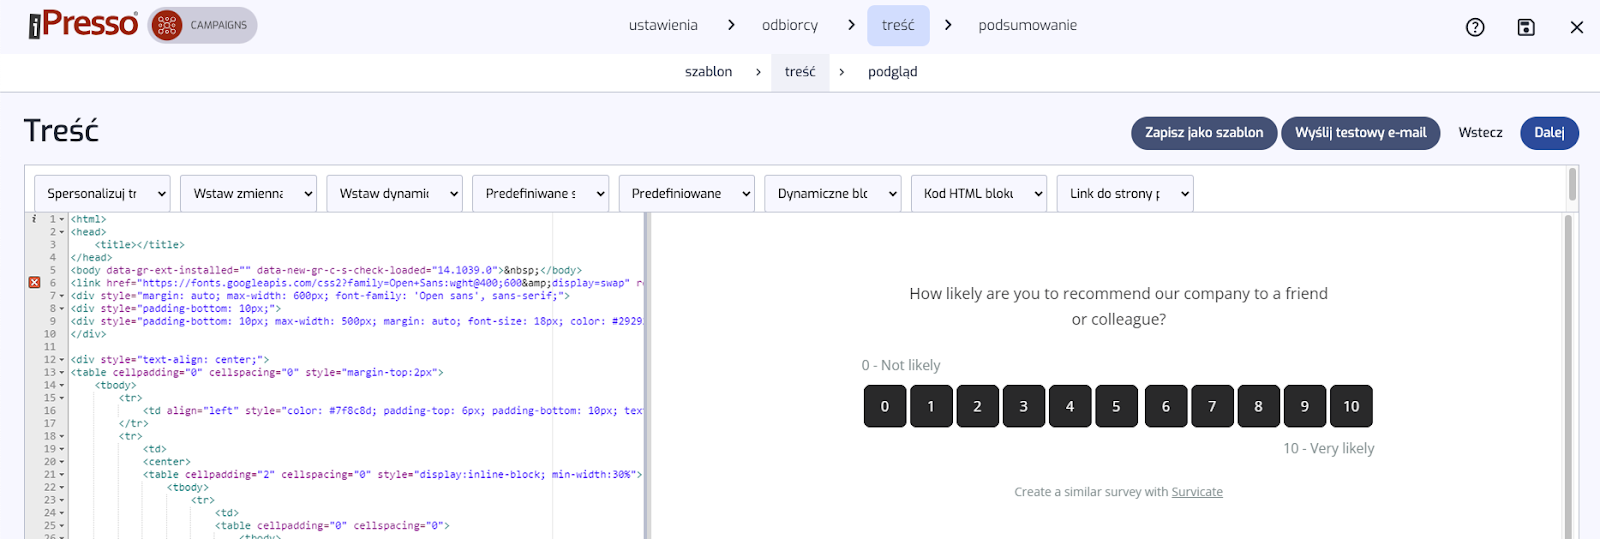The height and width of the screenshot is (539, 1600).
Task: Click the Treść page heading
Action: (61, 131)
